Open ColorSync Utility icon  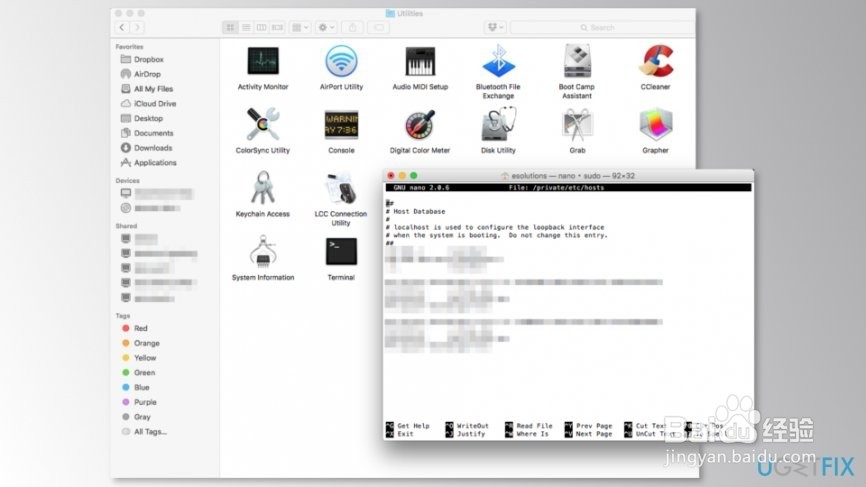coord(263,124)
